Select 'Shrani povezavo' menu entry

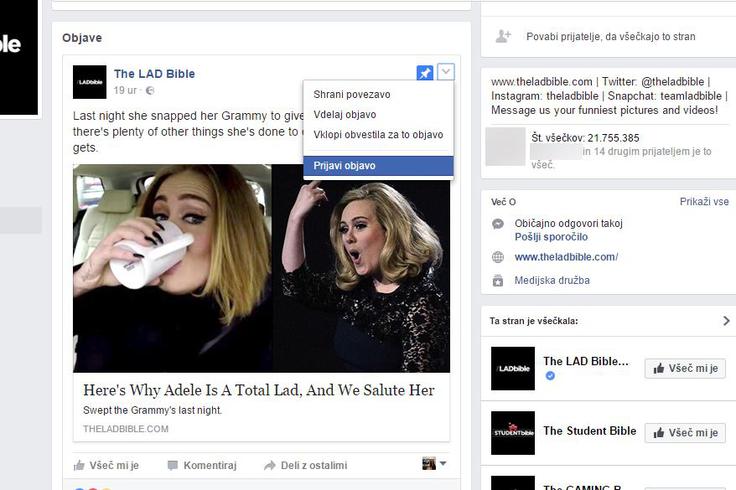(378, 94)
